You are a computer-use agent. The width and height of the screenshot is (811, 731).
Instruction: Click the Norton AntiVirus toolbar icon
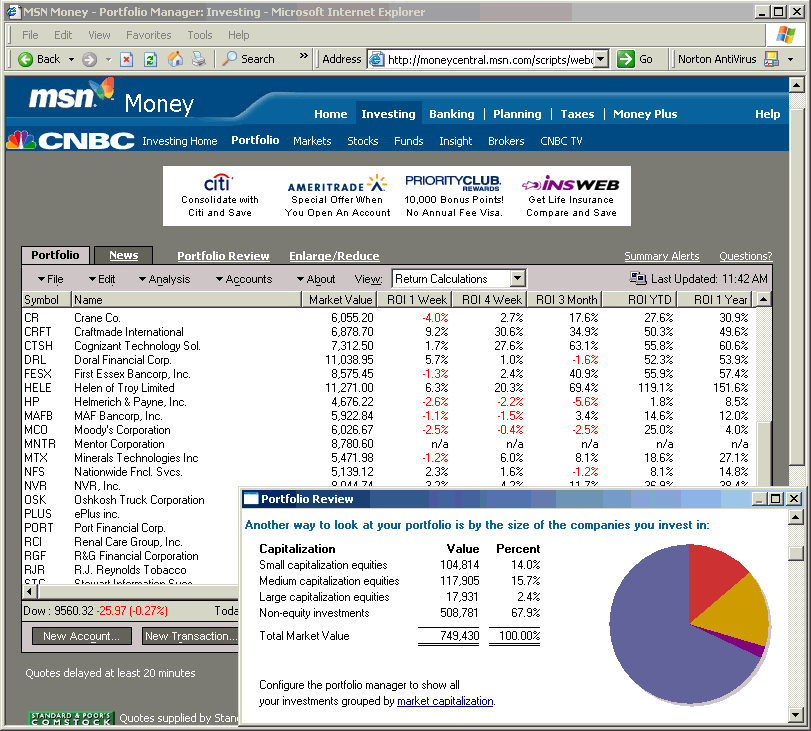coord(772,59)
